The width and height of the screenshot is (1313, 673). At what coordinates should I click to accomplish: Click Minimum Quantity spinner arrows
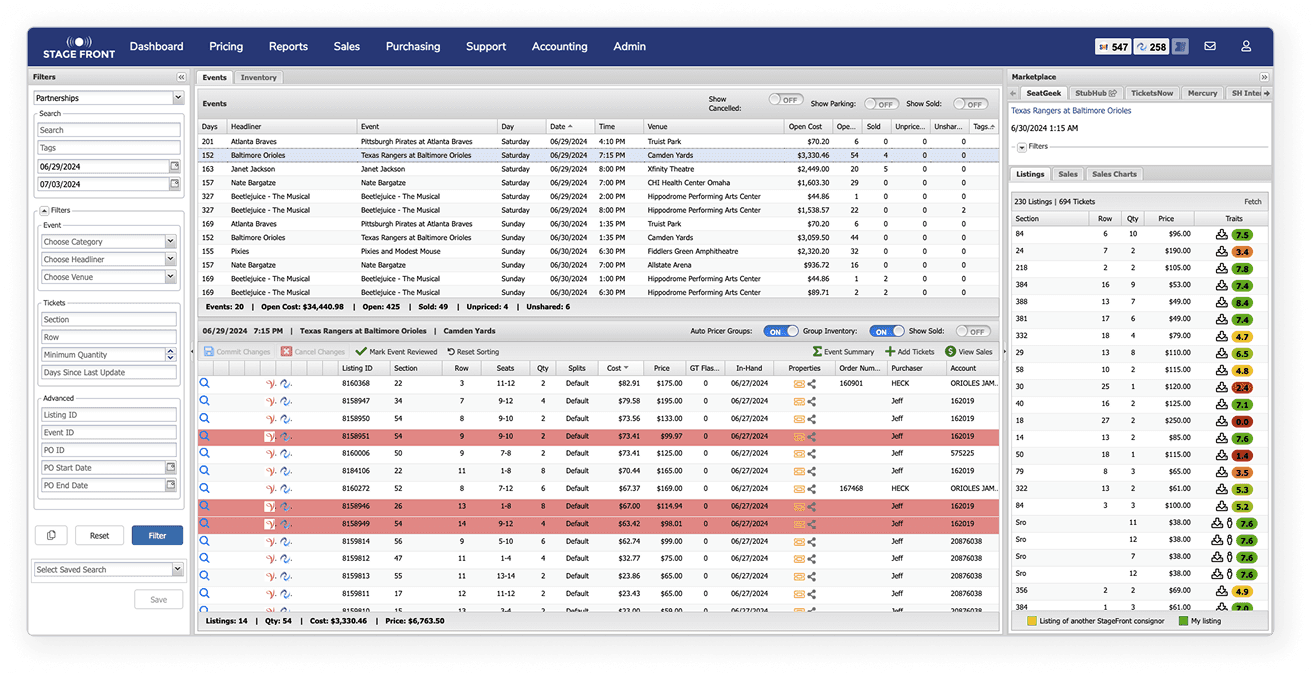[x=171, y=355]
